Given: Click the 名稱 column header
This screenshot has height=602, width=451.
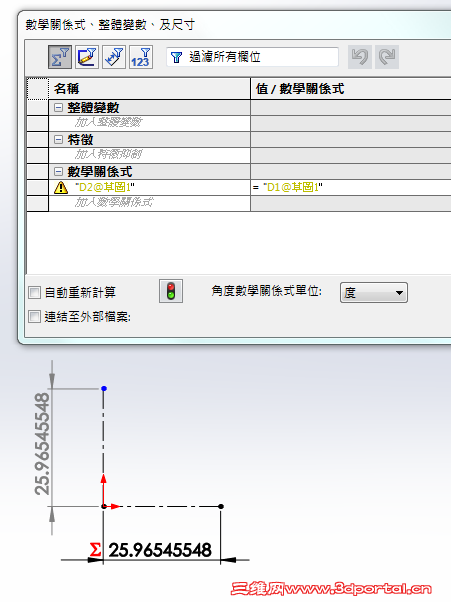Looking at the screenshot, I should point(149,89).
